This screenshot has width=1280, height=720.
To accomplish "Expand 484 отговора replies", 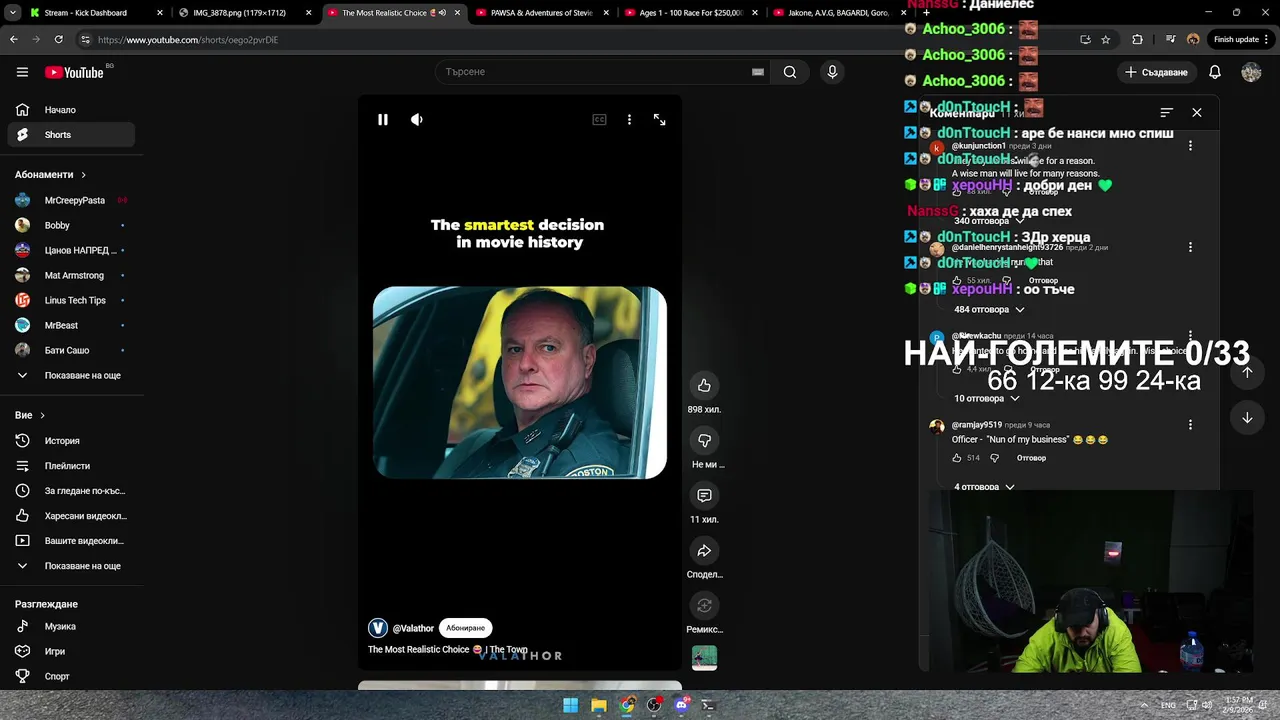I will coord(989,310).
